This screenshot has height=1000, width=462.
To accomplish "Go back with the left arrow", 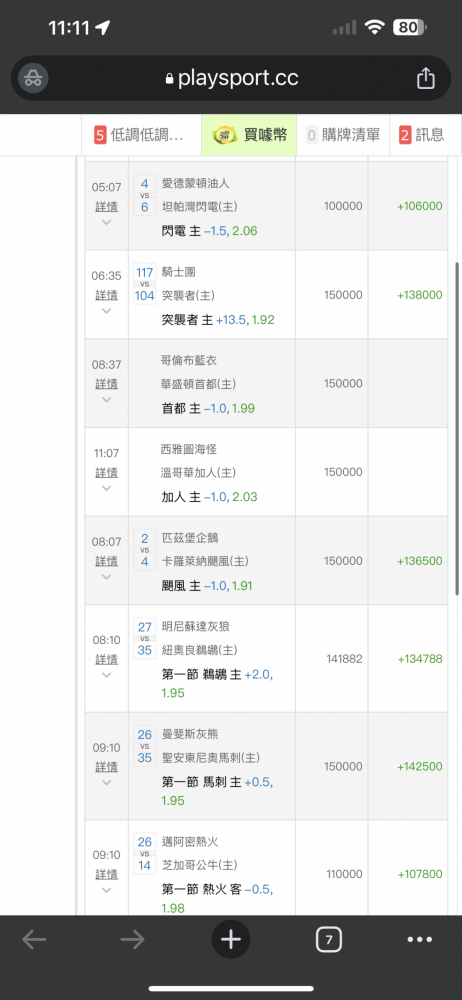I will point(34,940).
